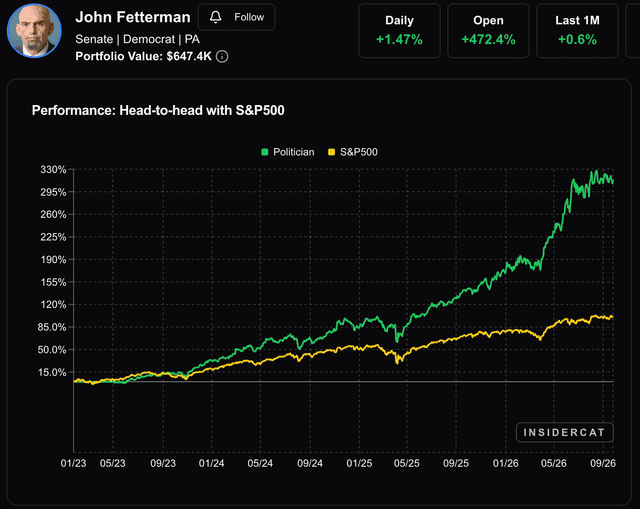Click the 05/23 x-axis date label

(x=113, y=463)
